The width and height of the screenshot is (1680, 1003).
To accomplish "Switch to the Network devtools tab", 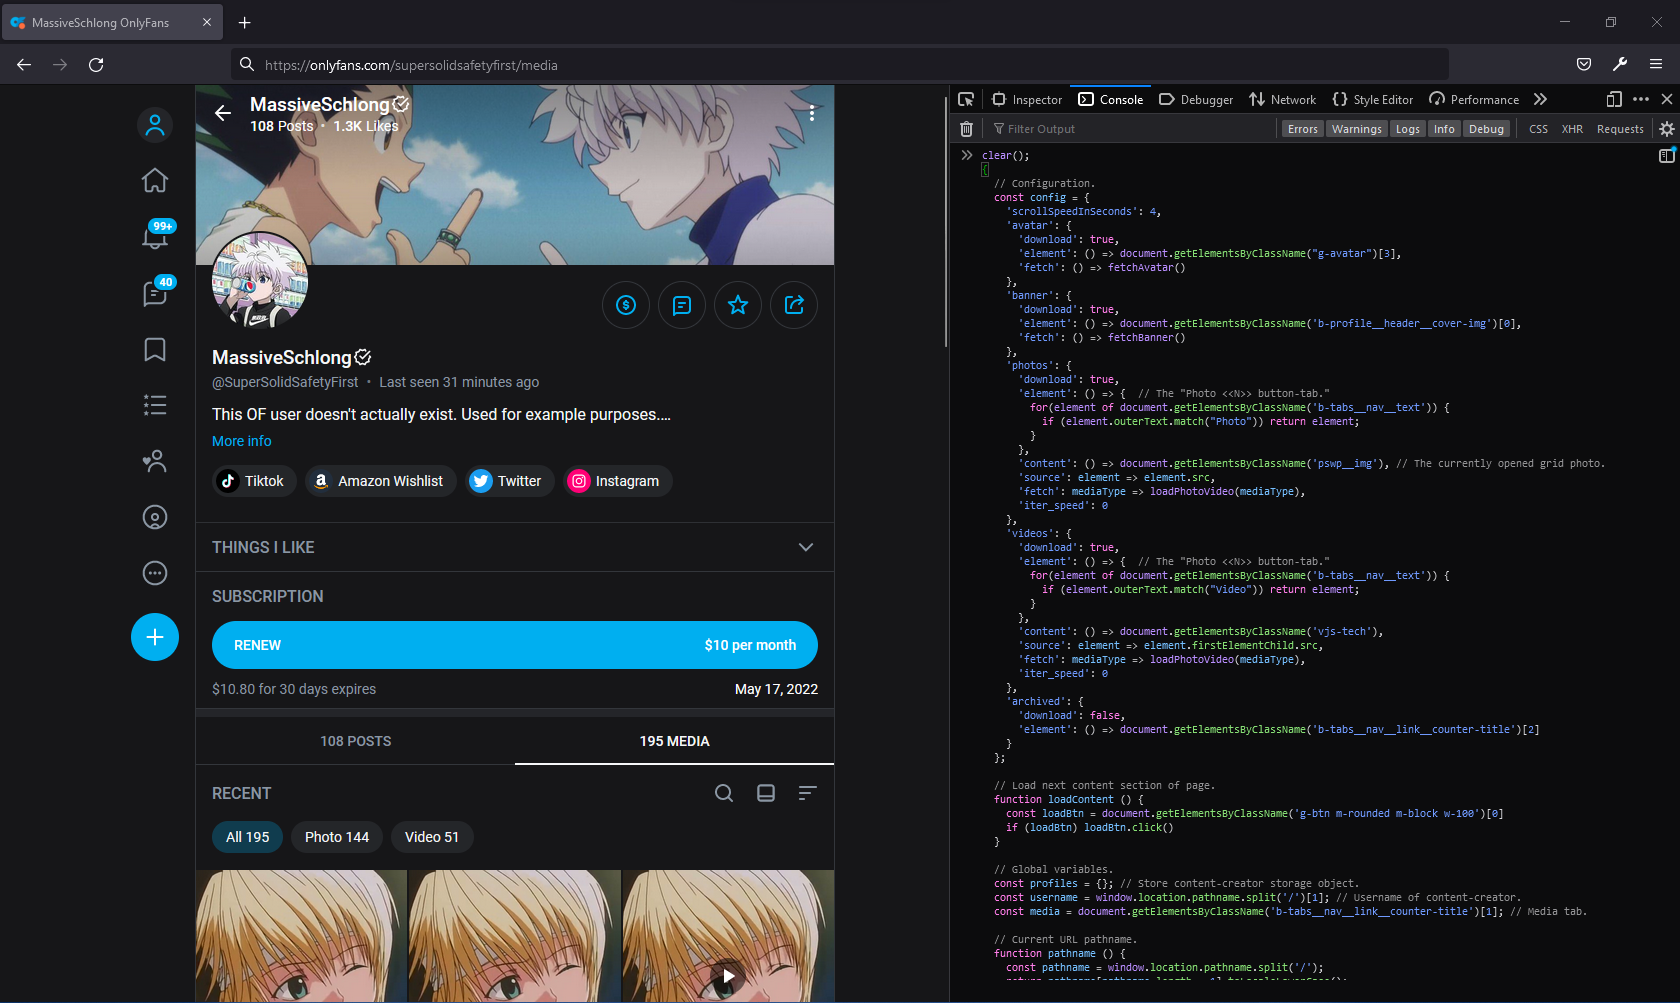I will 1283,99.
